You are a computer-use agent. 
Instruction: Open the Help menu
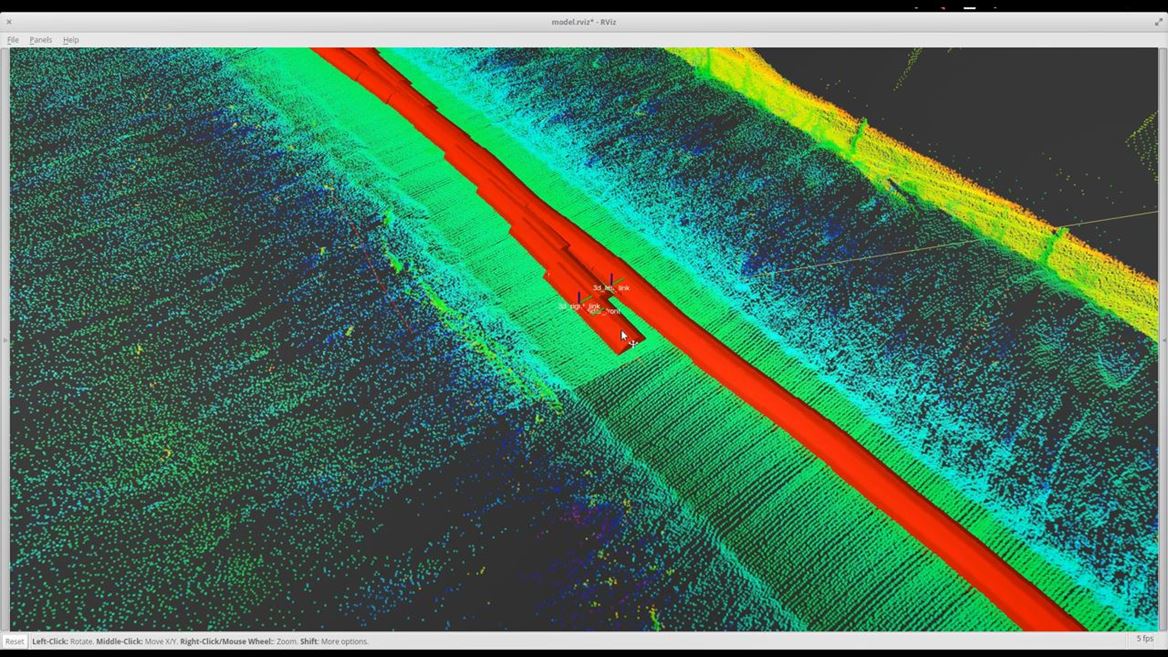(71, 40)
